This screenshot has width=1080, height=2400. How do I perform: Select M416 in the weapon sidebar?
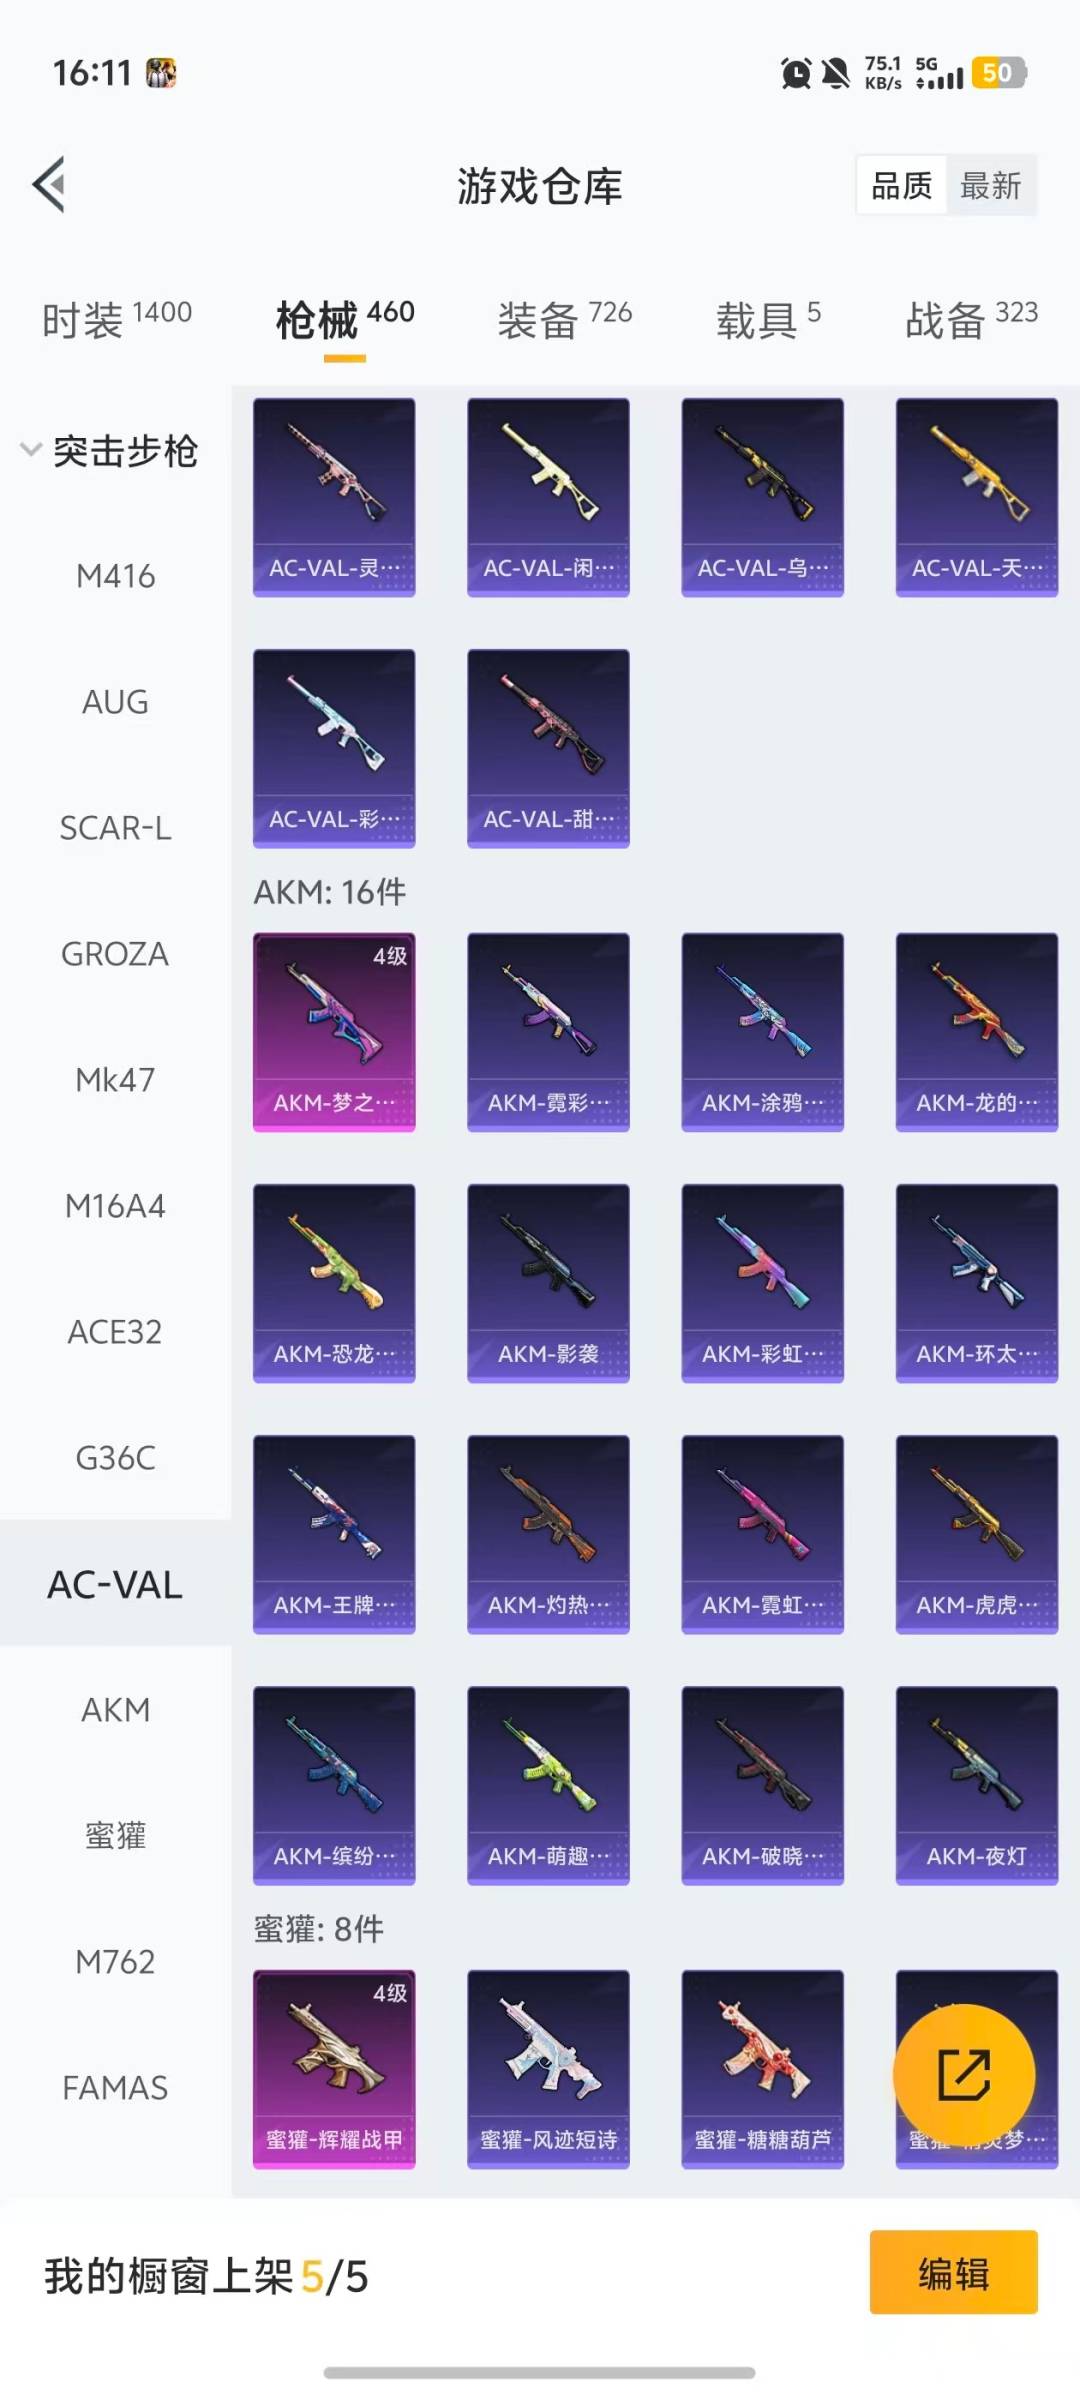coord(116,576)
